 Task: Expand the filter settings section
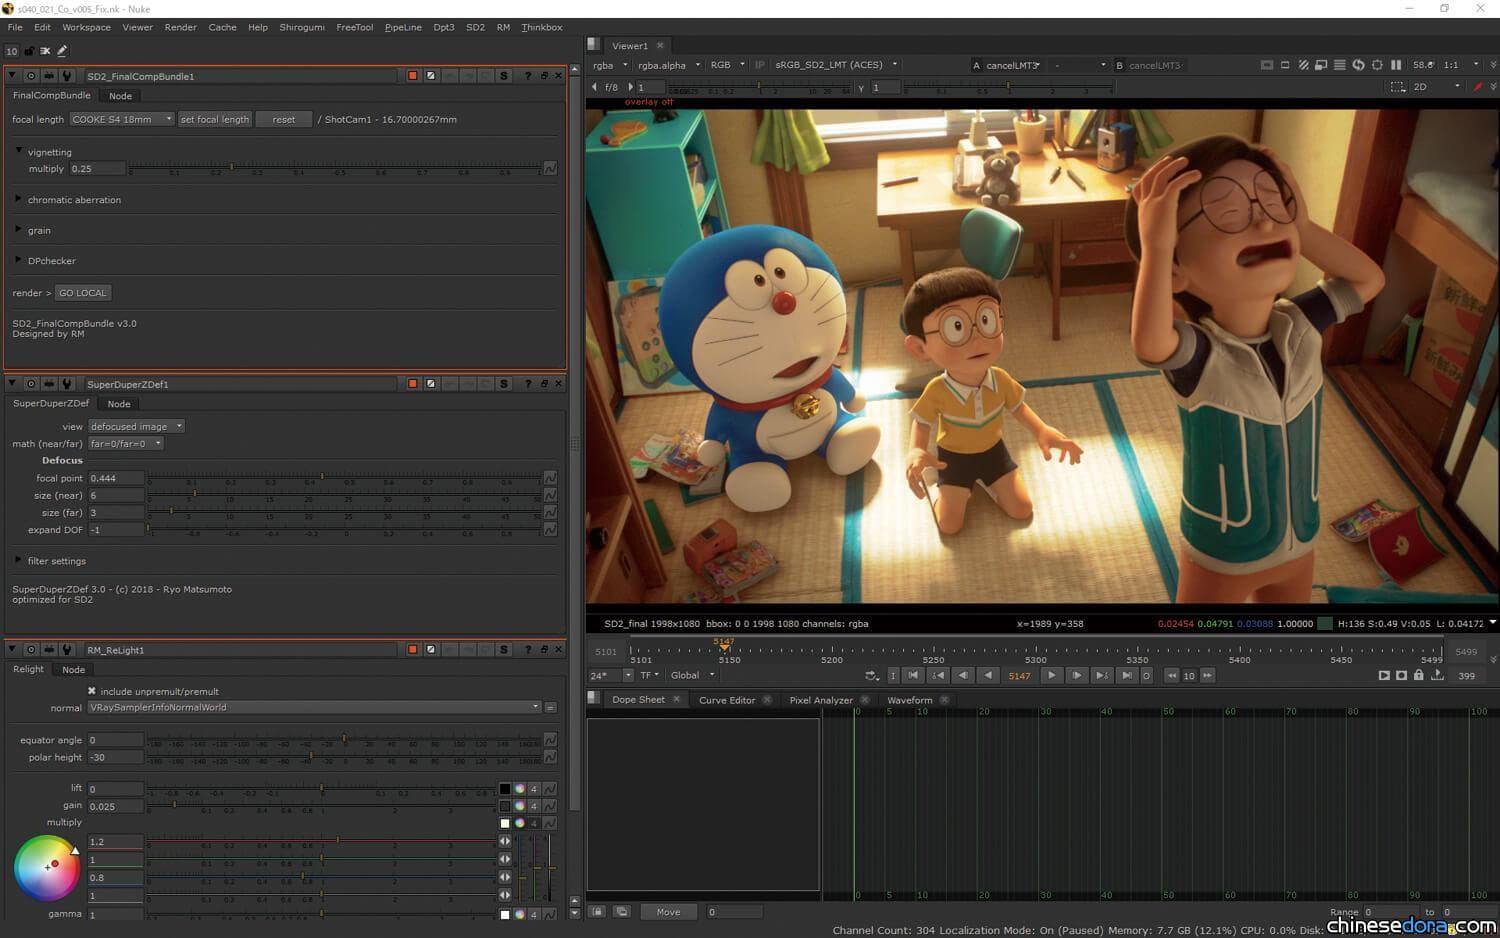(19, 560)
